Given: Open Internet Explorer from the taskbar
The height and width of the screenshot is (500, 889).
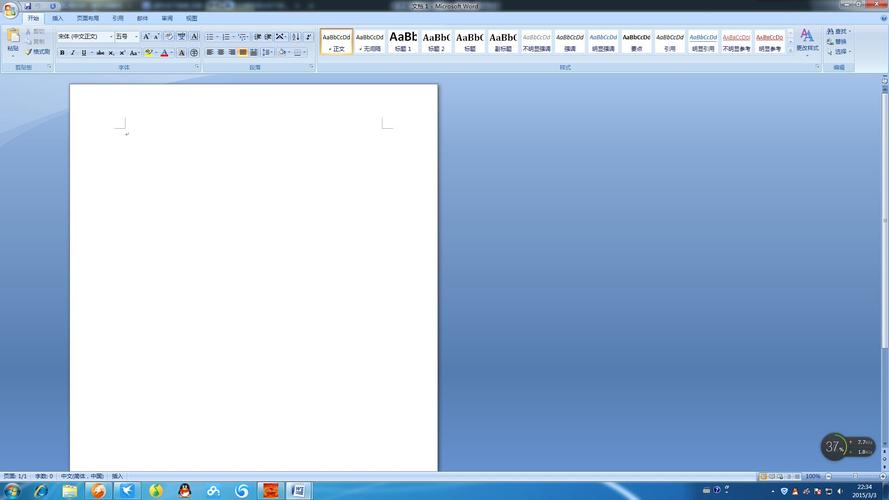Looking at the screenshot, I should 41,491.
